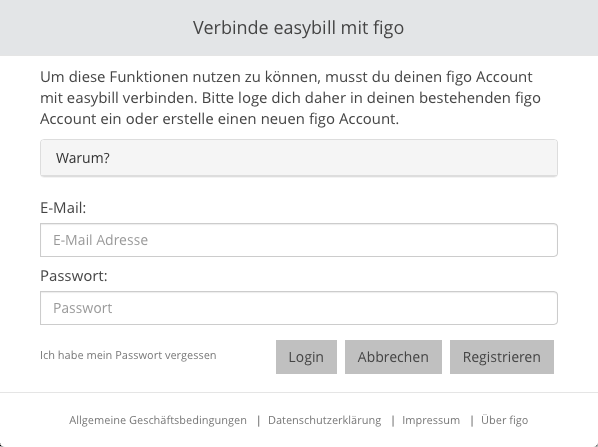Open registration via Registrieren button
598x447 pixels.
[502, 357]
